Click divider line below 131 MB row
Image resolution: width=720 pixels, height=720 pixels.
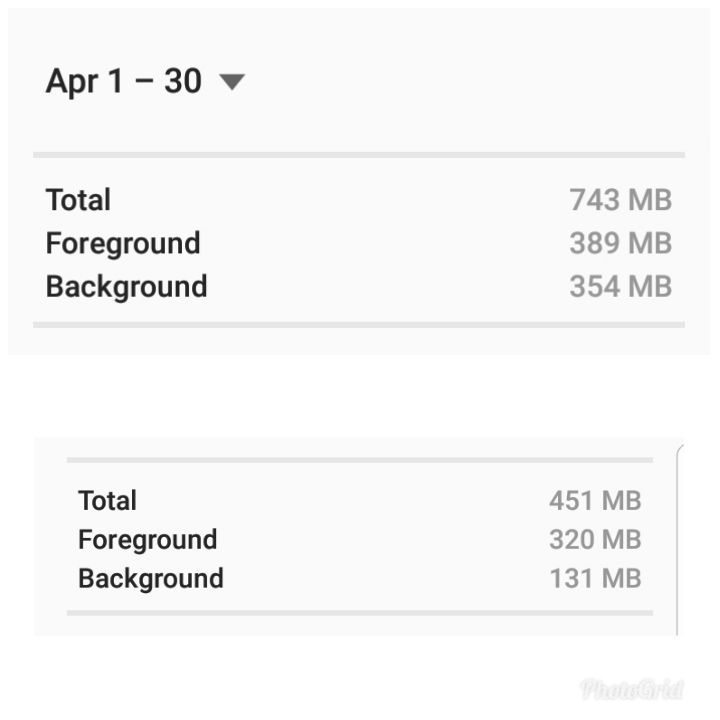click(360, 613)
